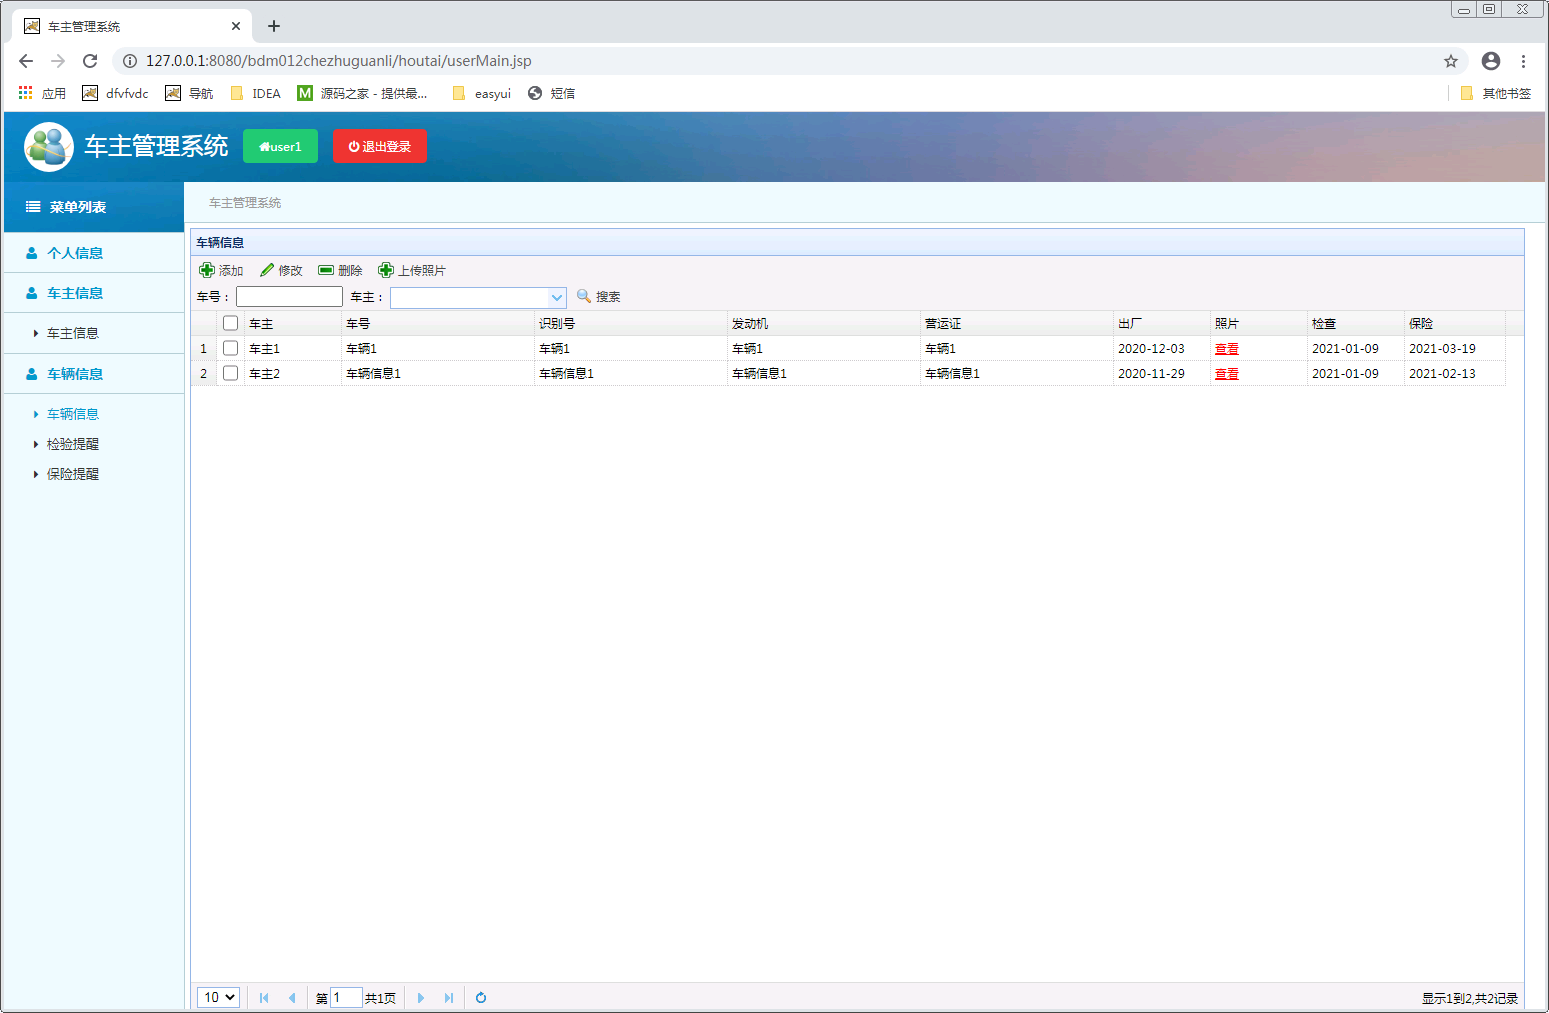This screenshot has width=1549, height=1013.
Task: Sort by 识别号 column header
Action: [630, 323]
